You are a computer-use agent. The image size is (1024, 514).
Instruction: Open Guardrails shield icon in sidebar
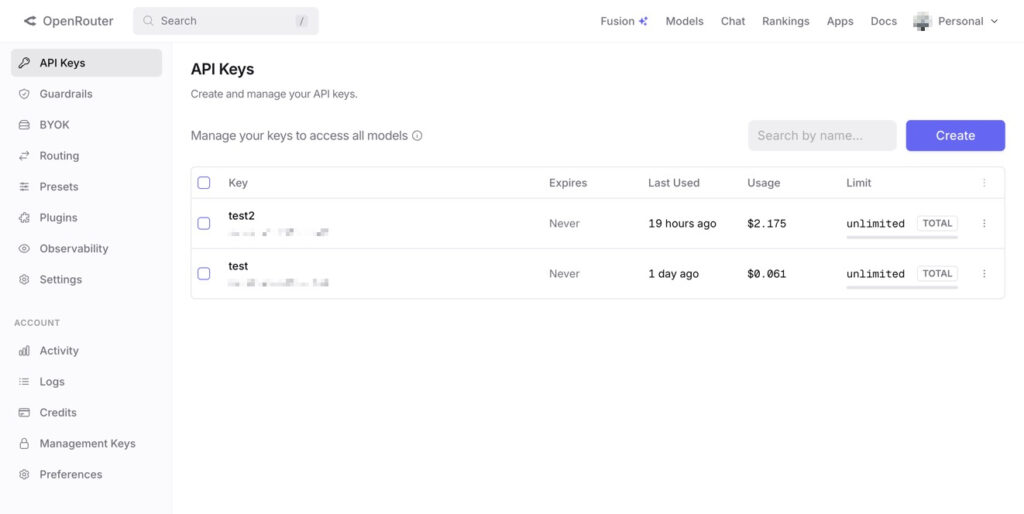25,94
